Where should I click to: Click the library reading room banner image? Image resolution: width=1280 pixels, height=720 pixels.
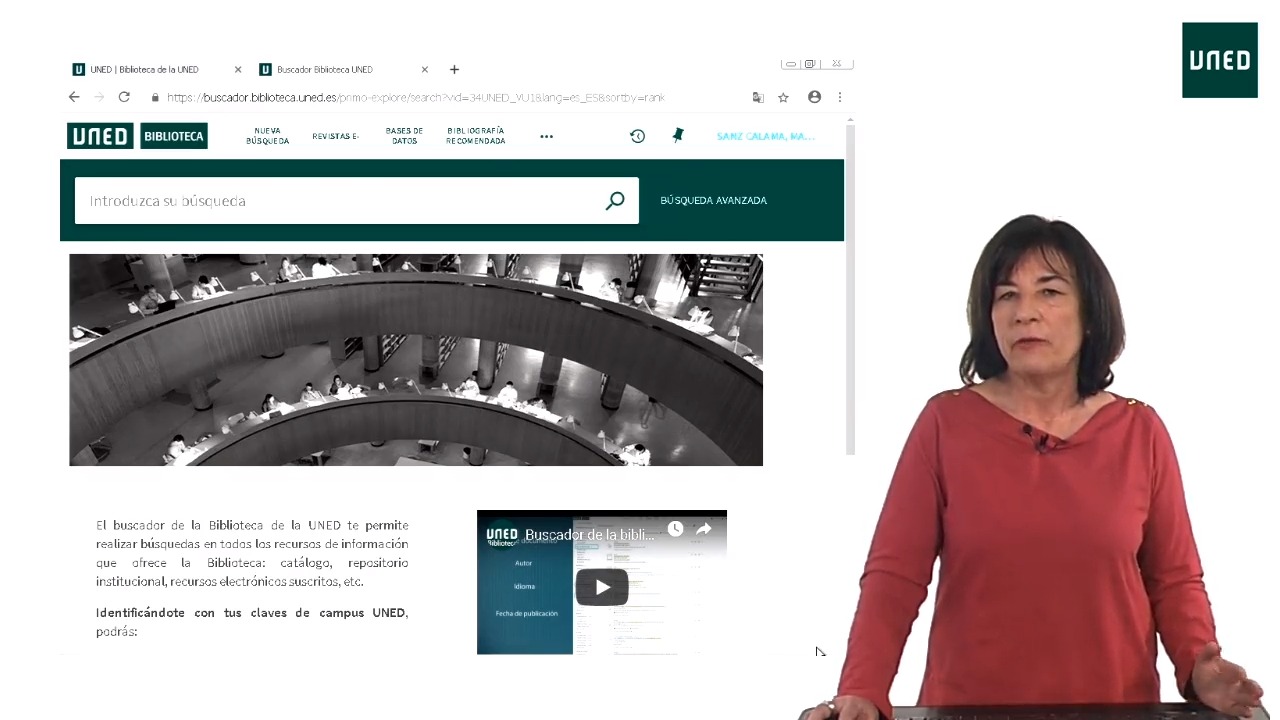pos(416,360)
